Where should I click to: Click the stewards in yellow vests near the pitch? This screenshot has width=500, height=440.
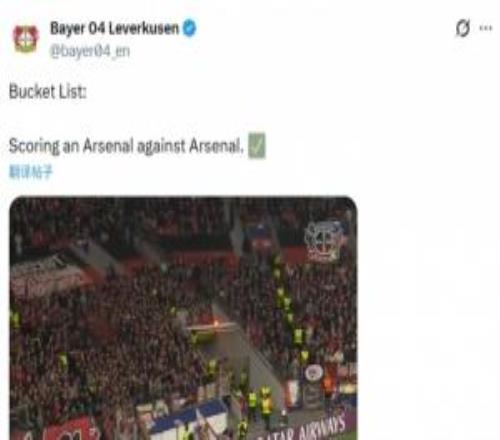pyautogui.click(x=259, y=403)
